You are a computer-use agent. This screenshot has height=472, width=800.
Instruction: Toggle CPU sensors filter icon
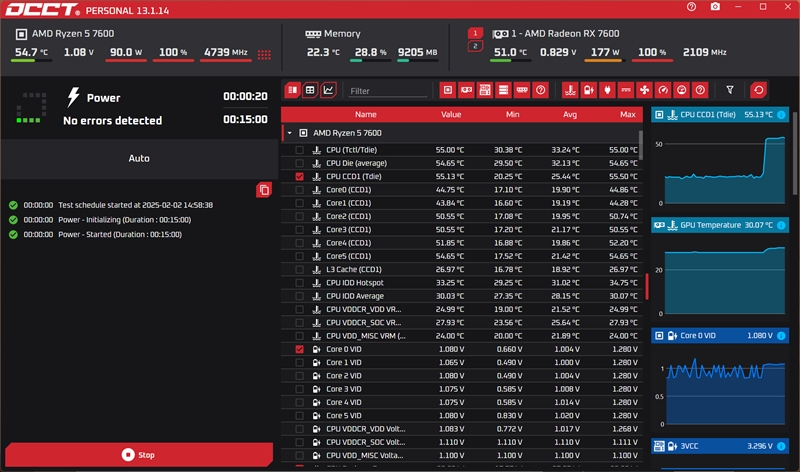447,90
